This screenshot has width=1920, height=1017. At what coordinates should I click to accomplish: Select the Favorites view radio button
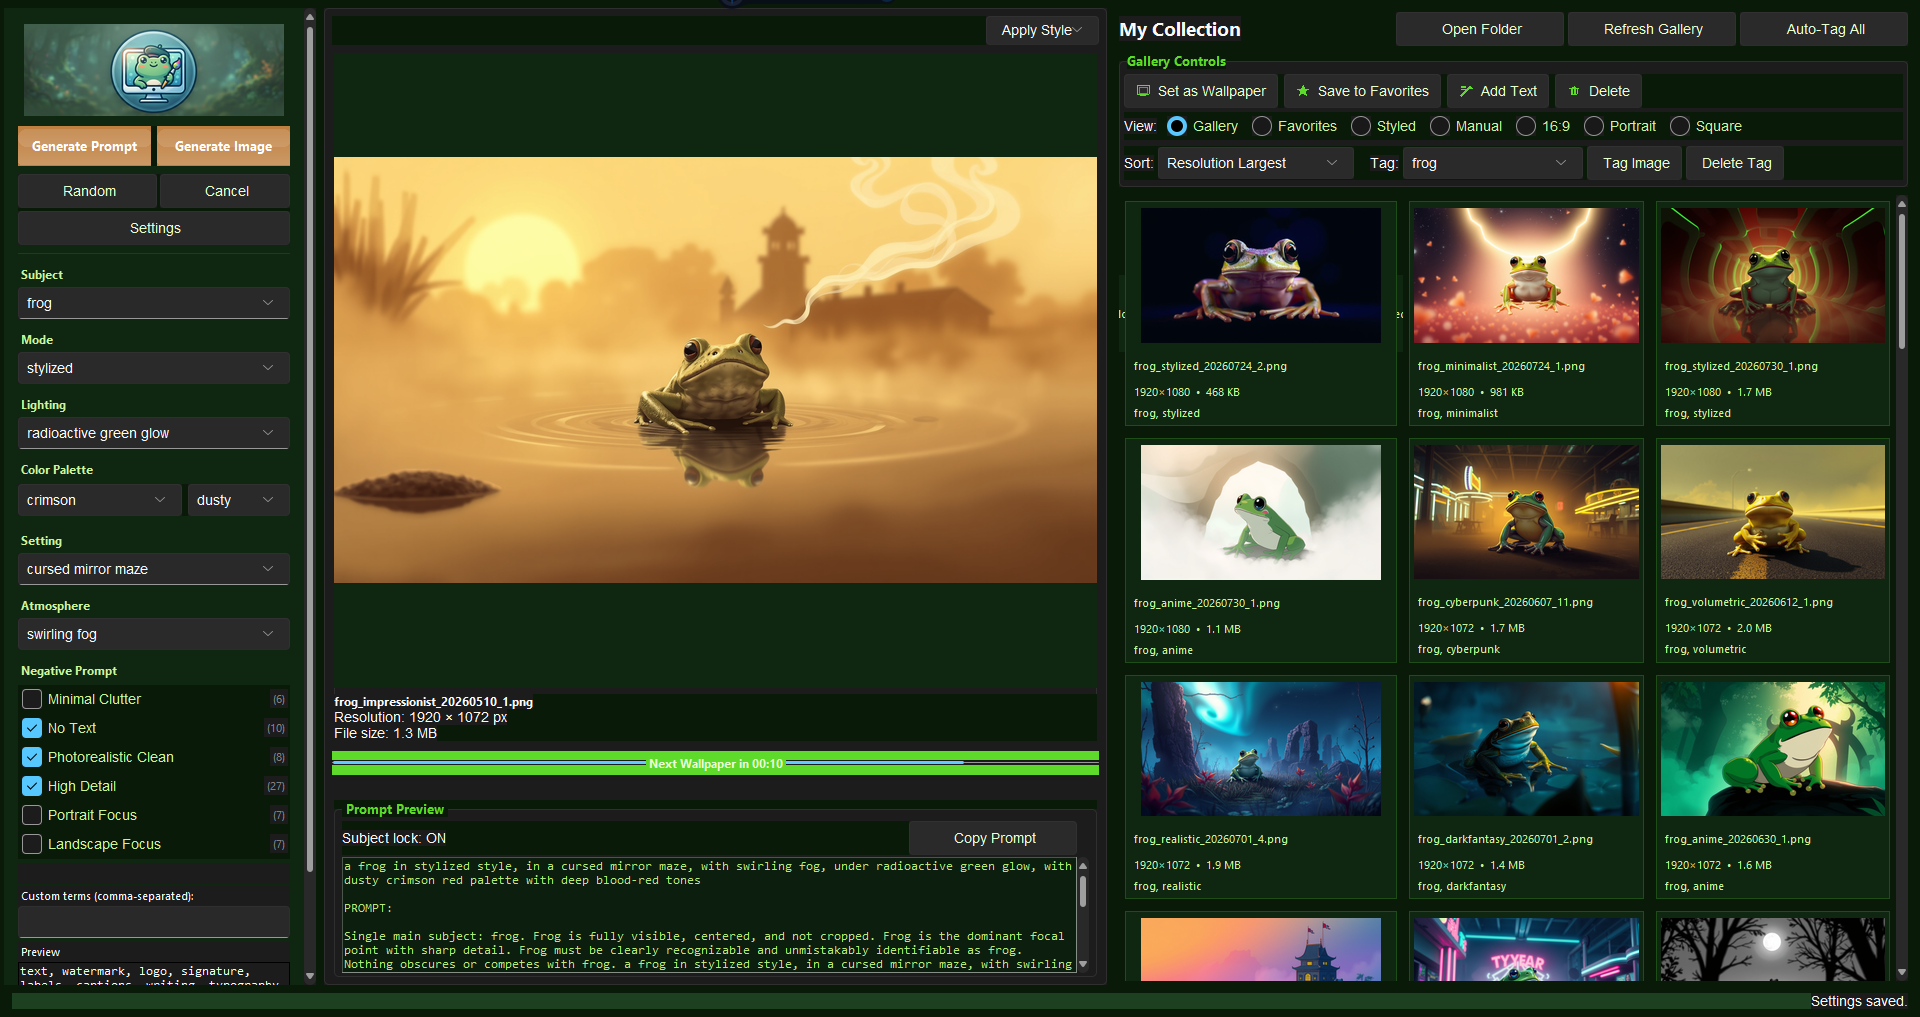(1262, 126)
